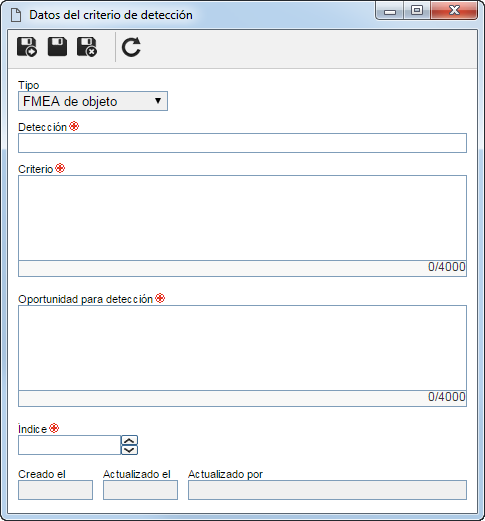
Task: Close the Datos del criterio window
Action: pyautogui.click(x=454, y=11)
